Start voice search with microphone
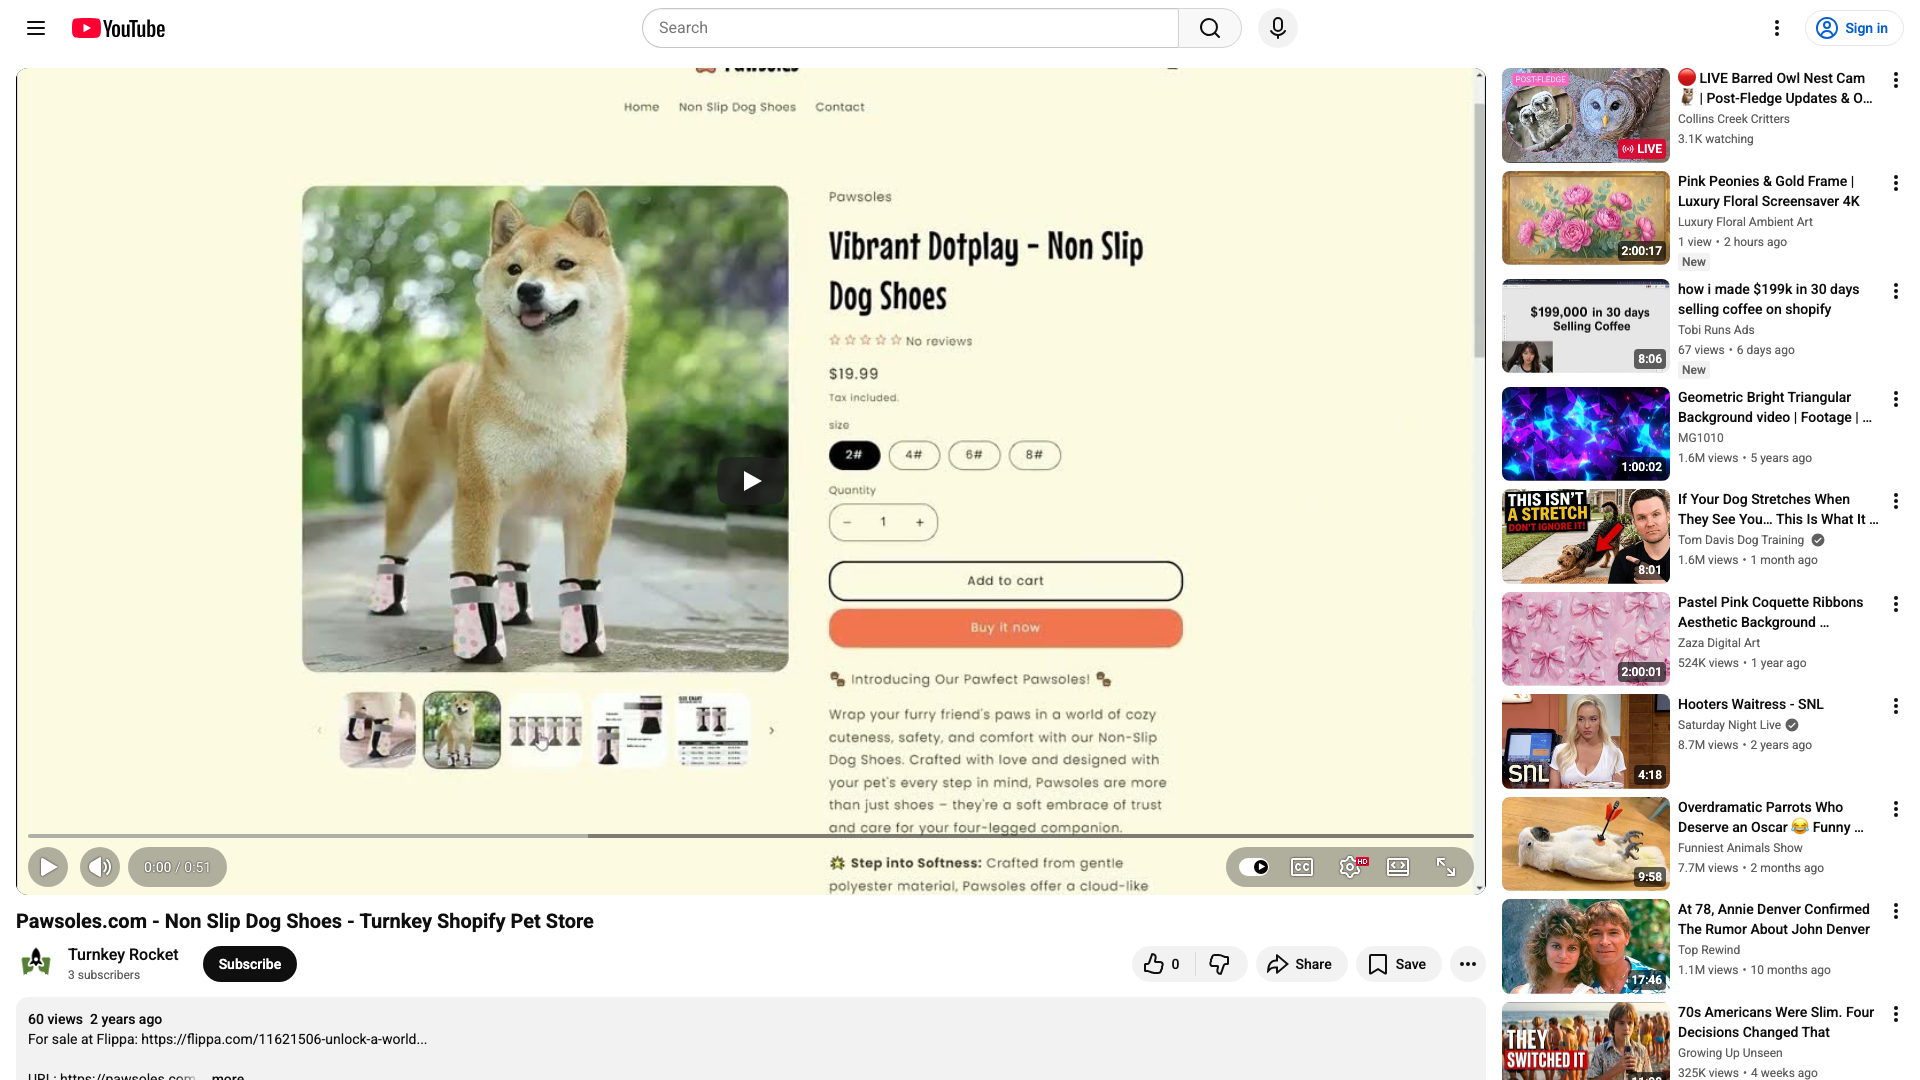1920x1080 pixels. tap(1277, 28)
